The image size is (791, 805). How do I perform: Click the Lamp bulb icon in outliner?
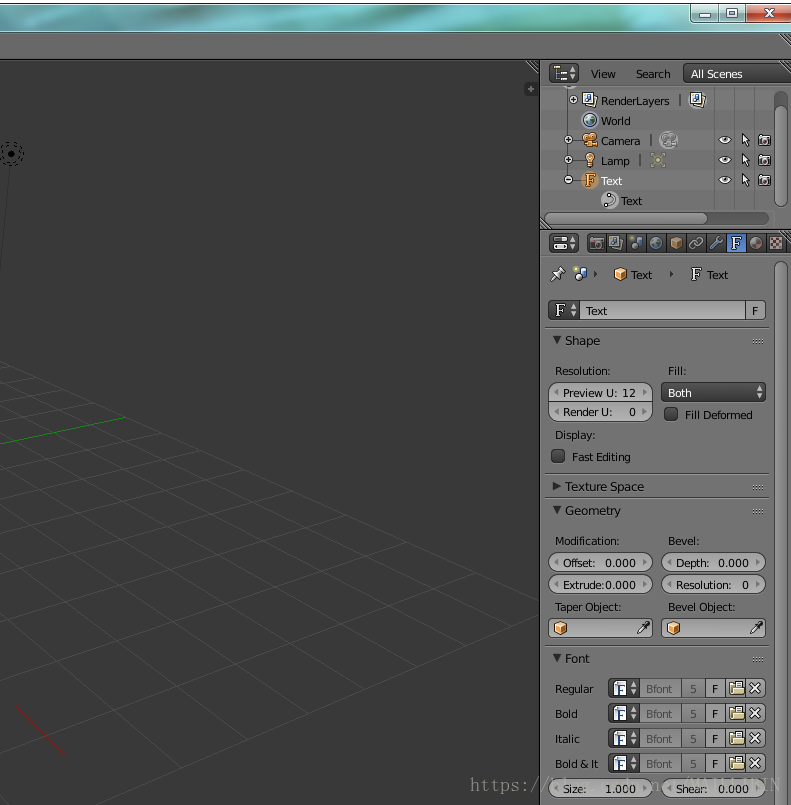tap(590, 160)
